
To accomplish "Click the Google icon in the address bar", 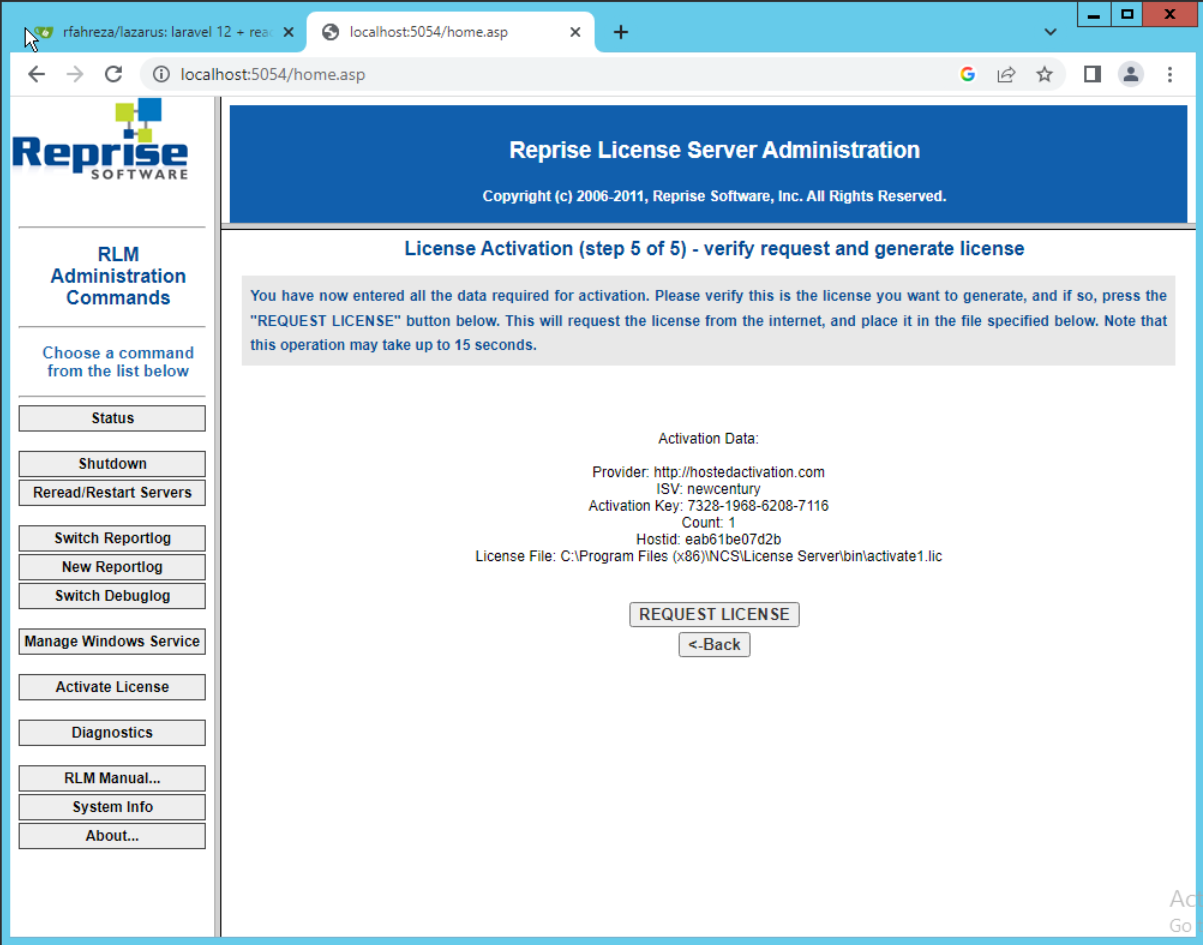I will (x=967, y=74).
